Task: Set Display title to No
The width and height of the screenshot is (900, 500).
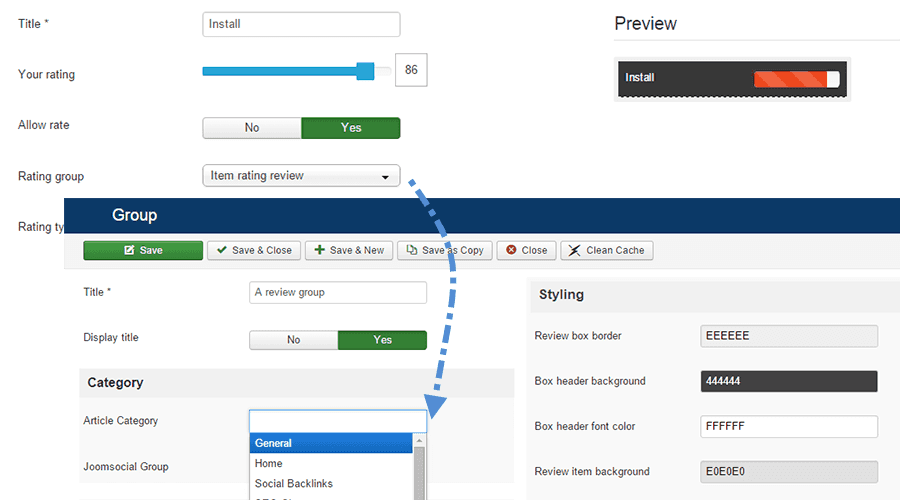Action: [x=293, y=340]
